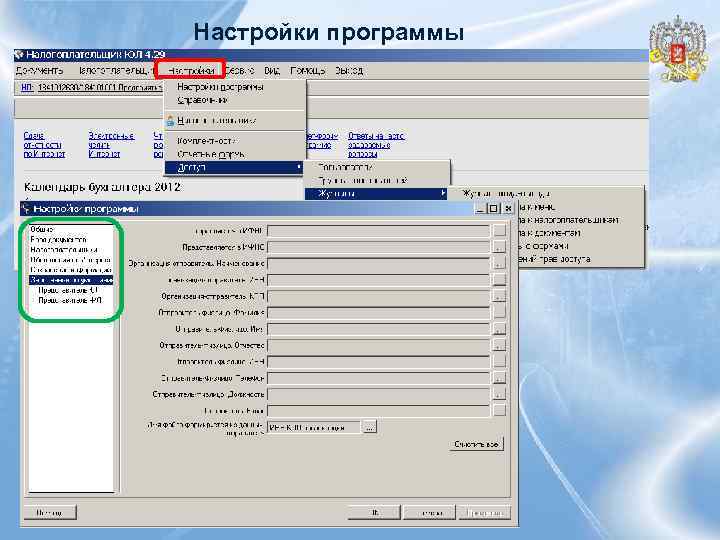Open browse button next to Представляется в ИФНС
Screen dimensions: 720x540
499,247
